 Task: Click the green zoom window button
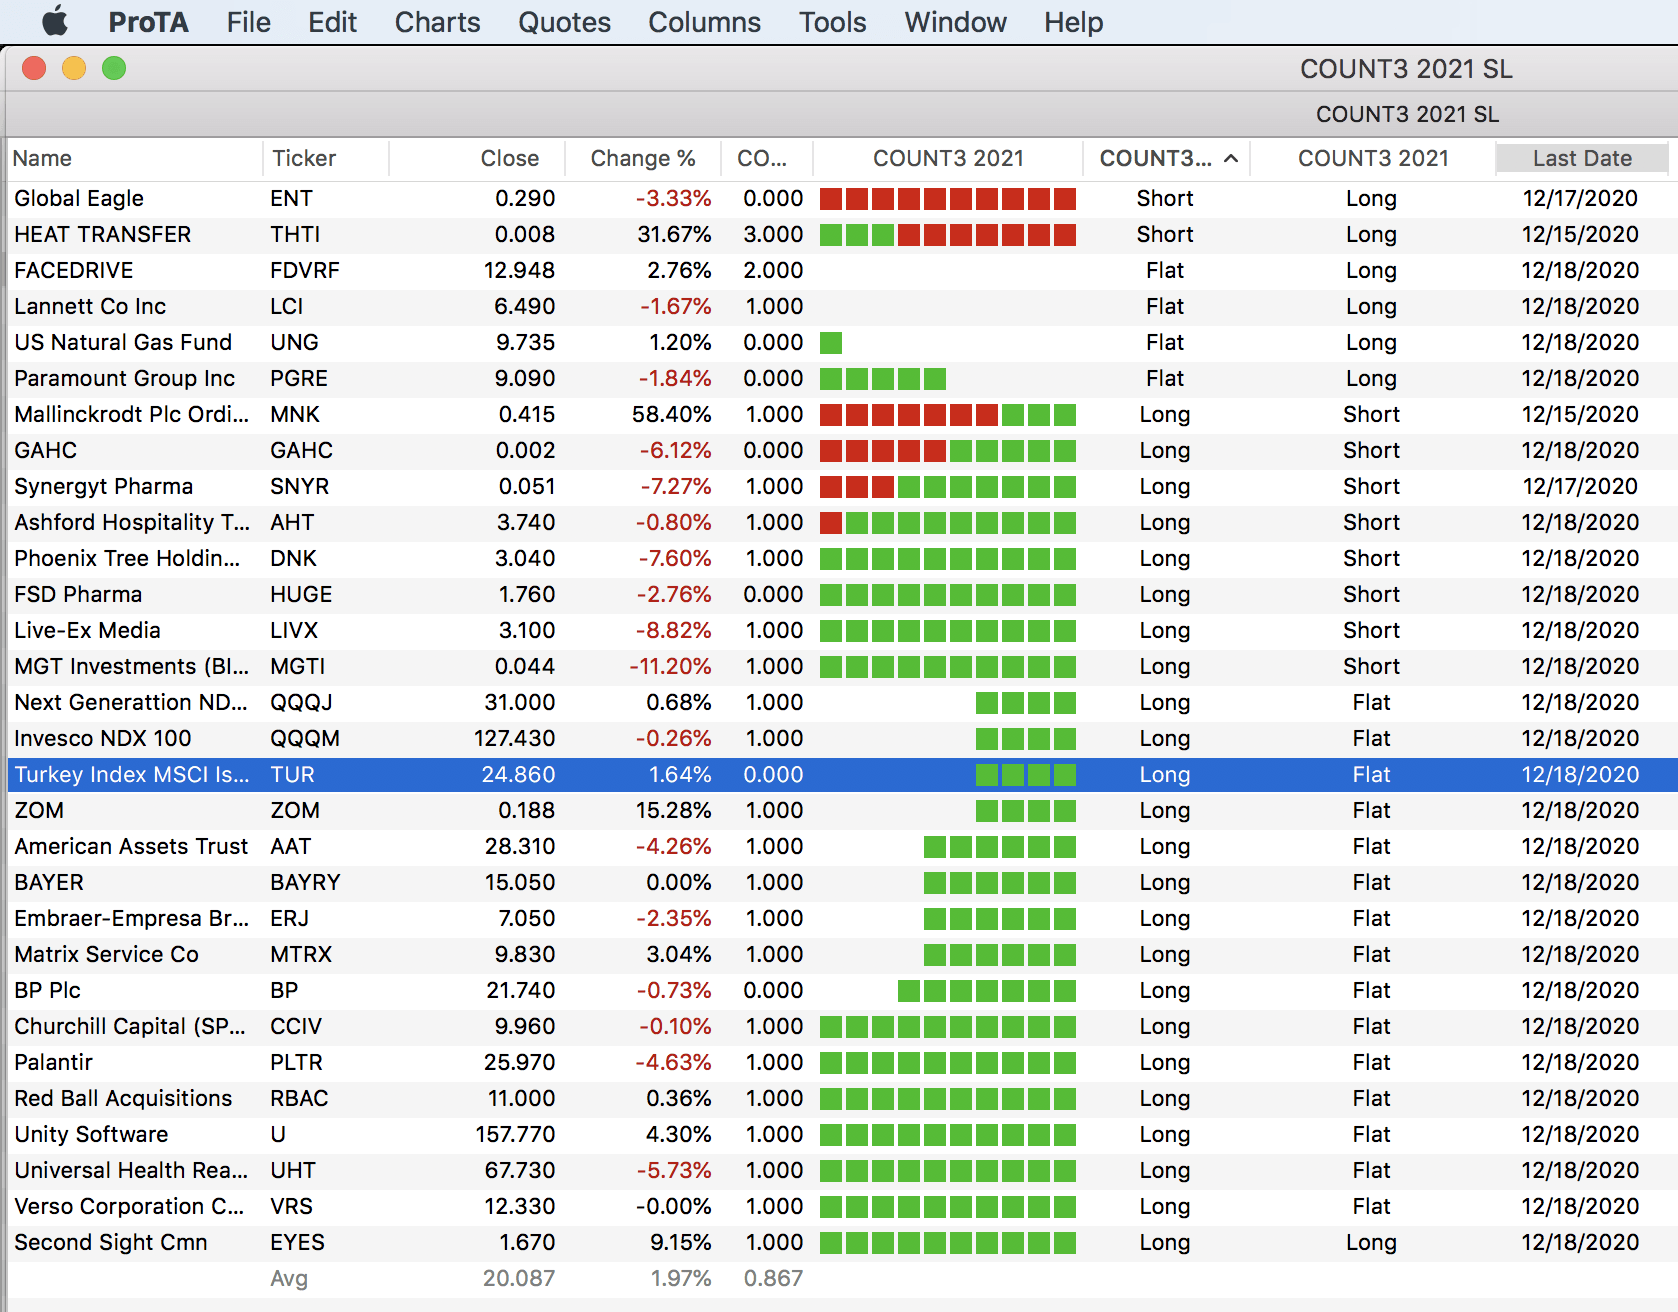(114, 68)
